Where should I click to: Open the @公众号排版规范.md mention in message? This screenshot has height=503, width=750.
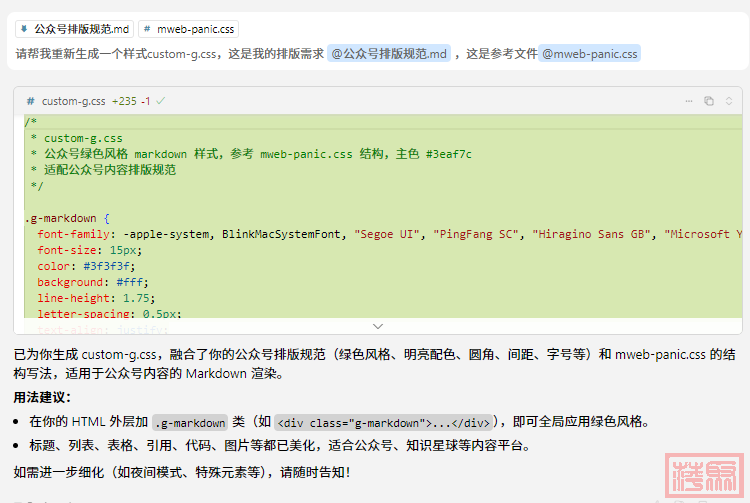[389, 53]
